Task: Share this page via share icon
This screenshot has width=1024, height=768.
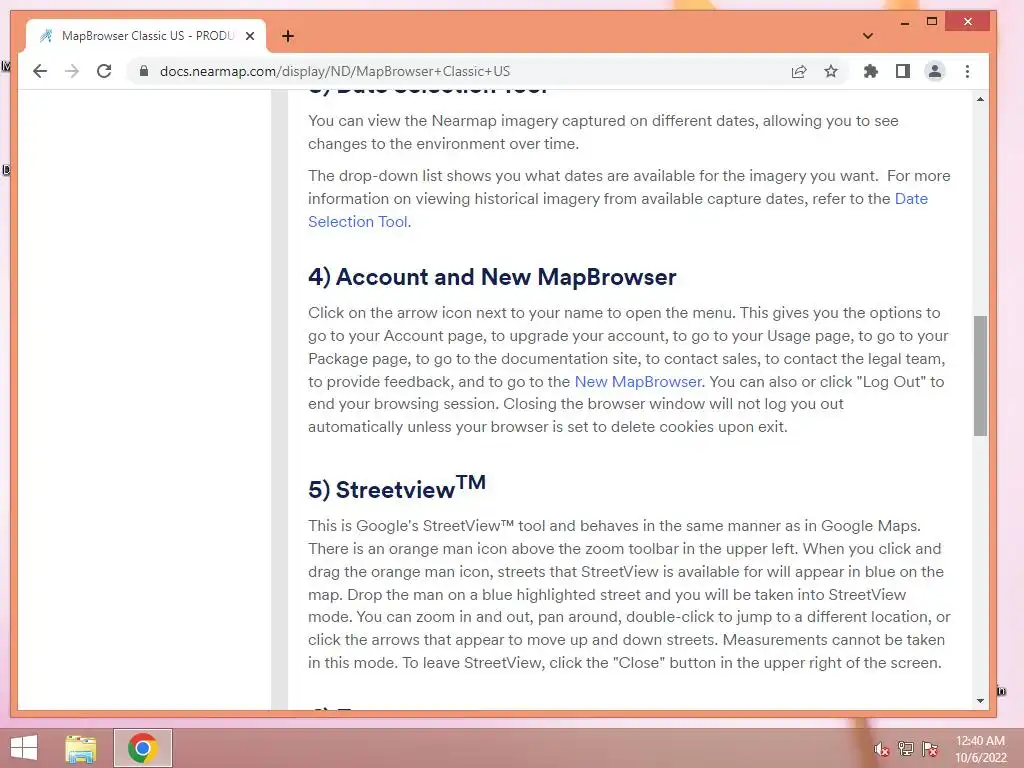Action: pos(799,71)
